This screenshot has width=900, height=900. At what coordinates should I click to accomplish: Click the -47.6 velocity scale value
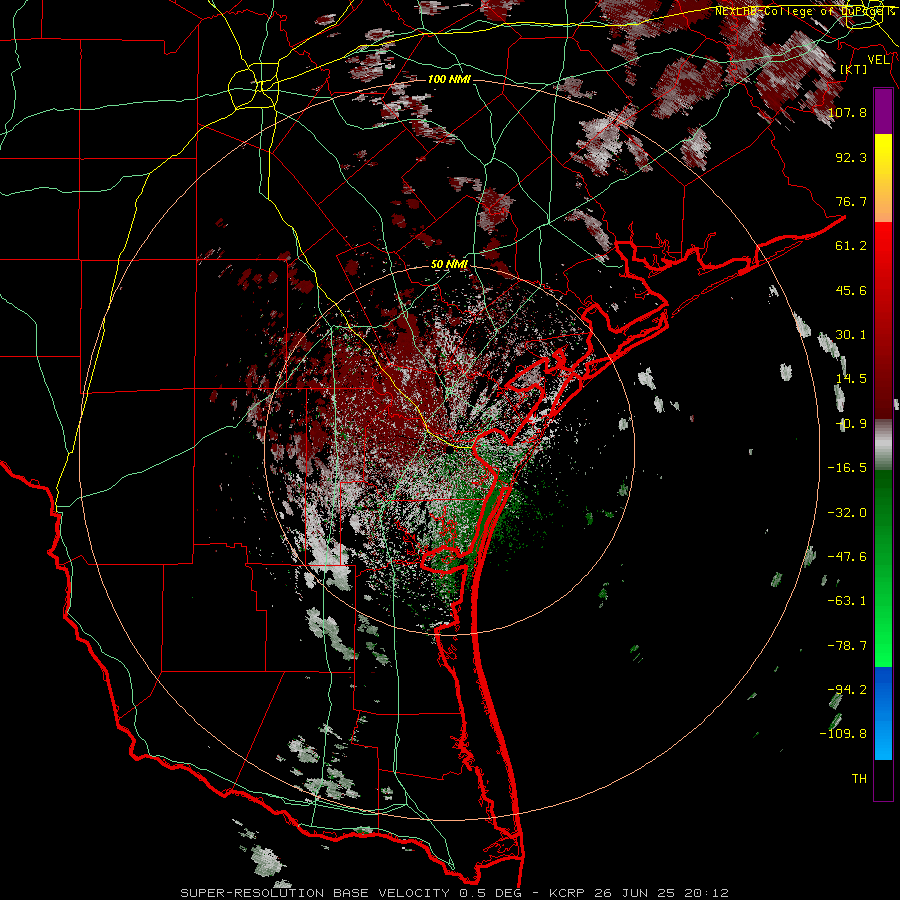click(847, 556)
